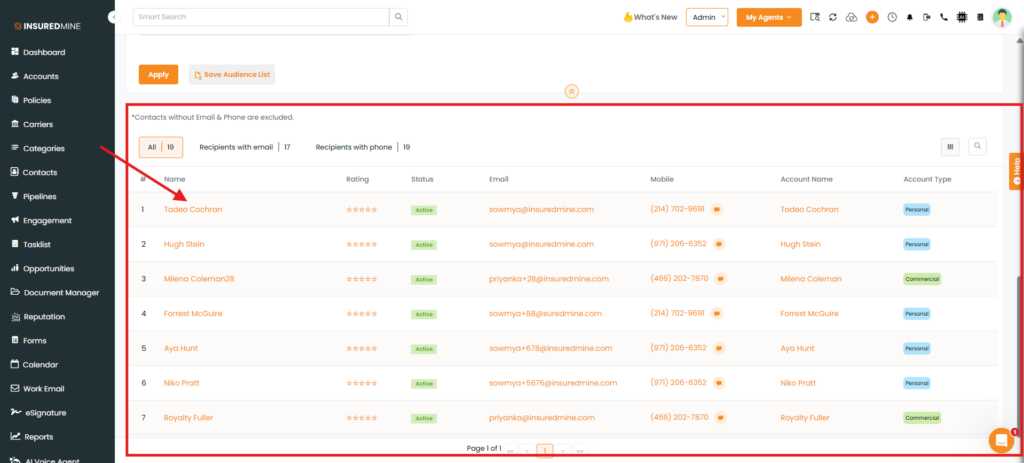
Task: Switch to Recipients with phone tab
Action: [x=362, y=147]
